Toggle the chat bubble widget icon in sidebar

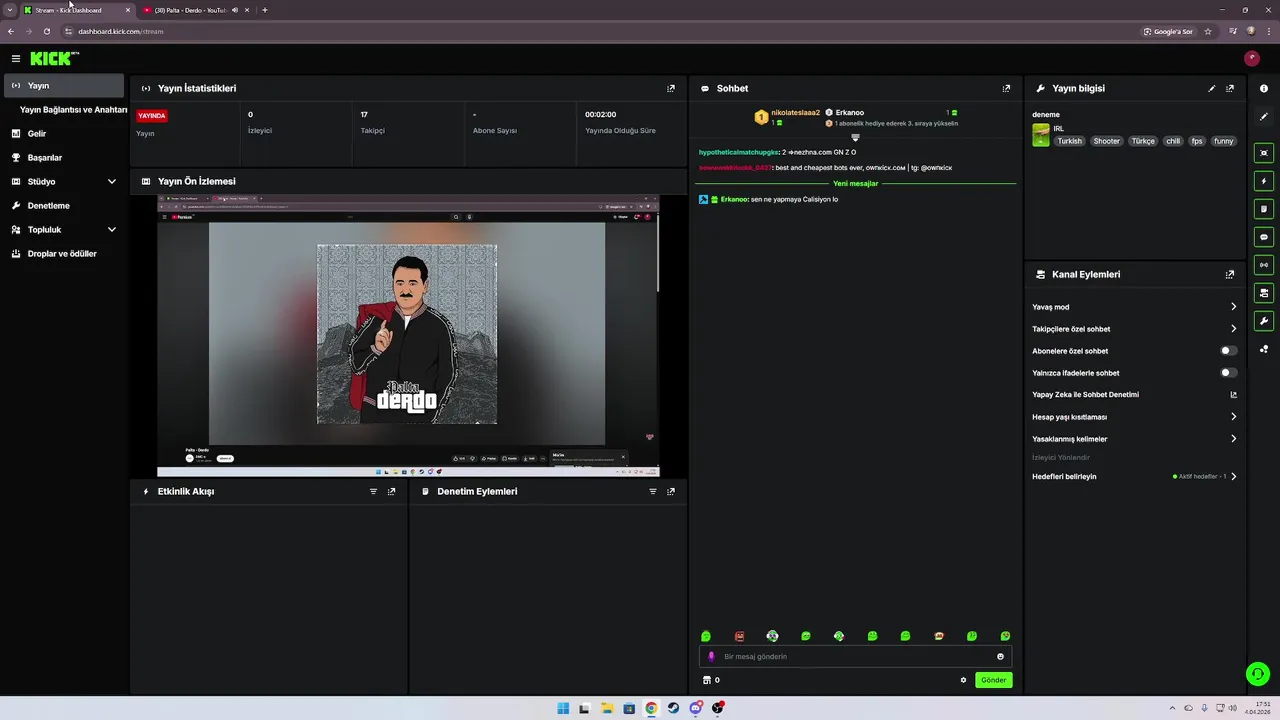[x=1264, y=237]
